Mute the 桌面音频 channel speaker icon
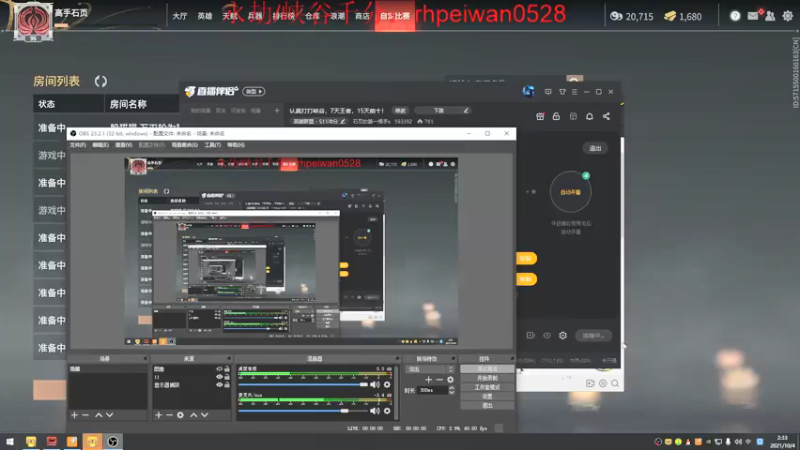 click(x=375, y=385)
